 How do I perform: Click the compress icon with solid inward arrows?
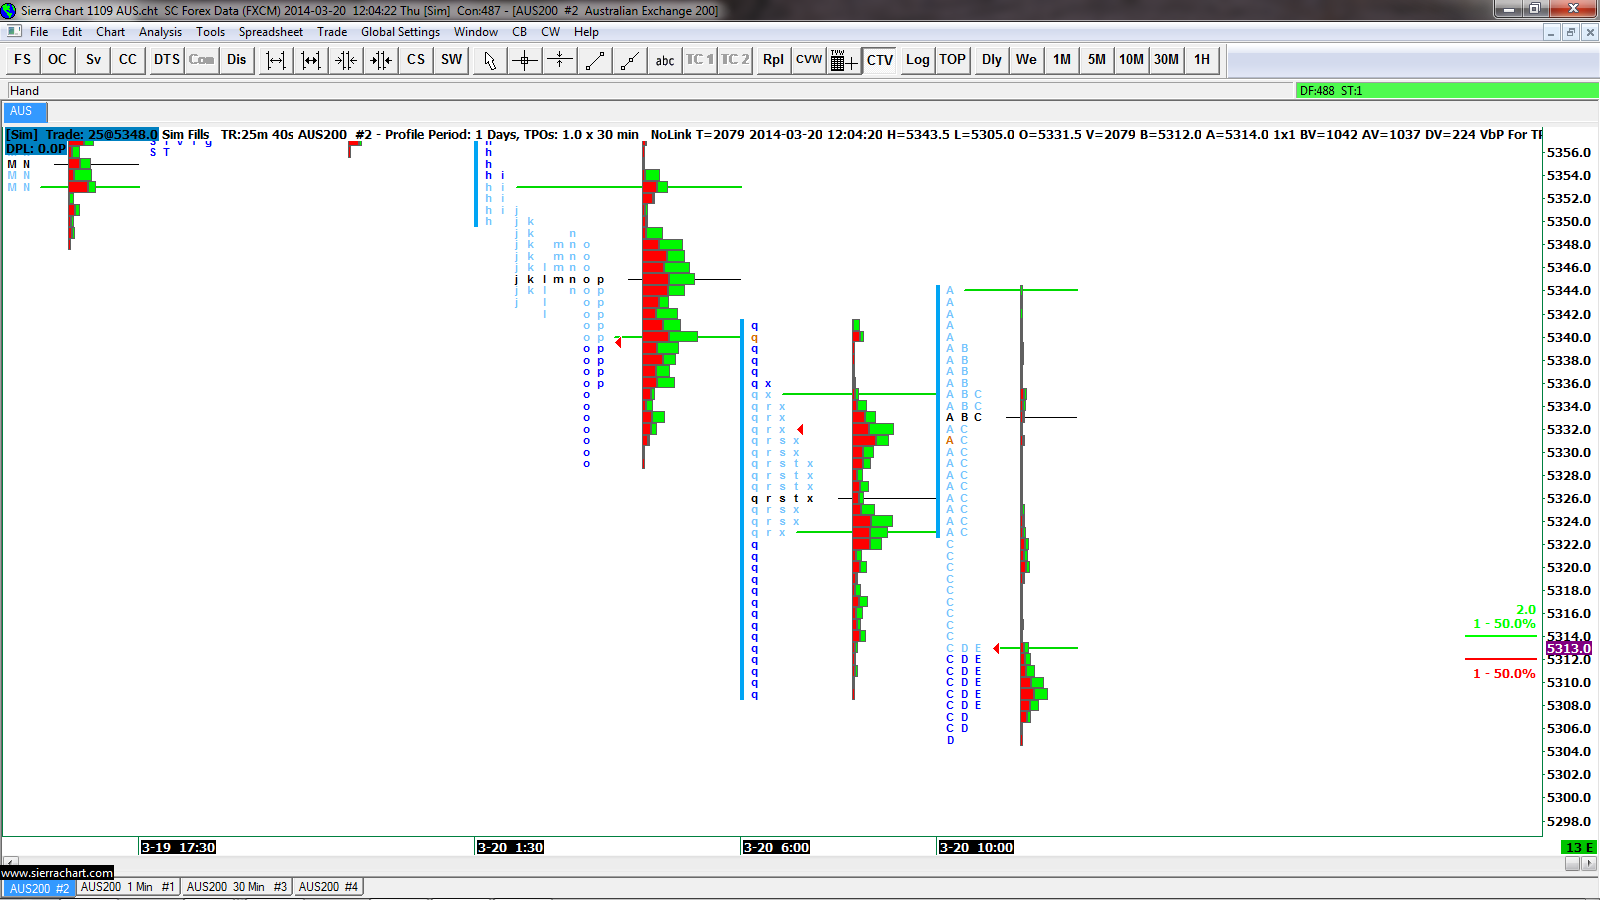tap(381, 60)
